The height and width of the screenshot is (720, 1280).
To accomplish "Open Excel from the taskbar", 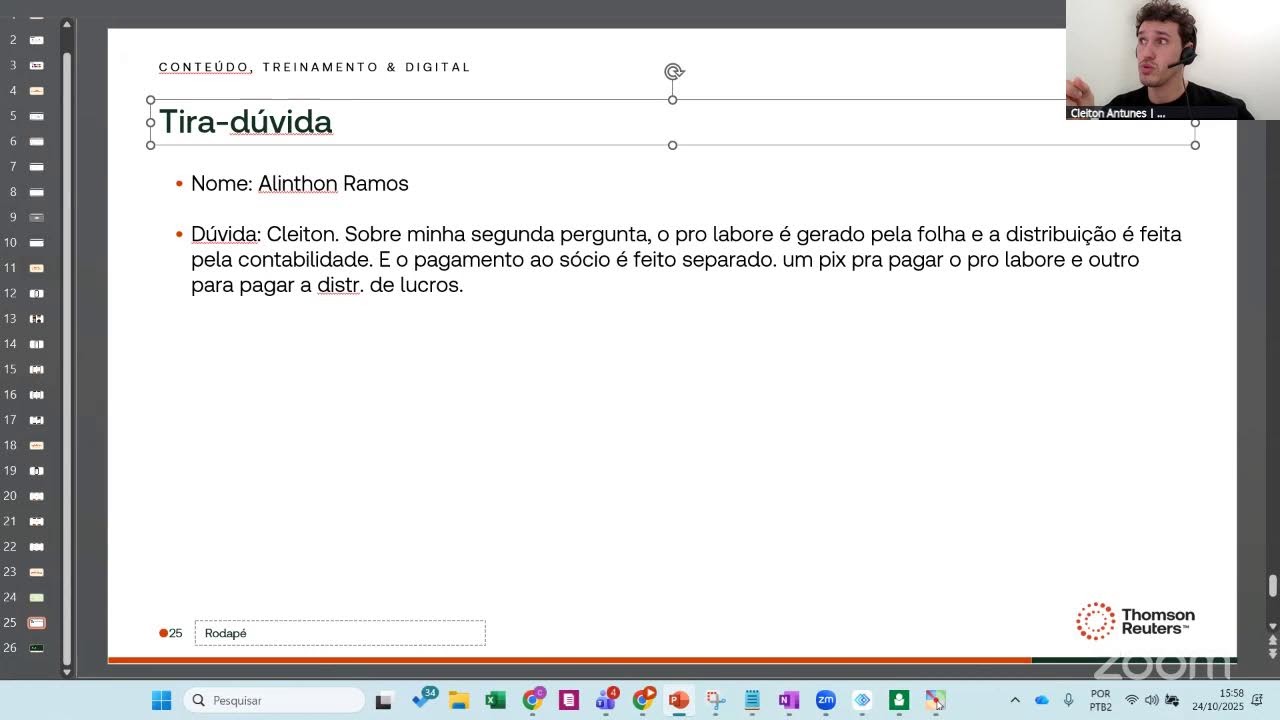I will coord(495,700).
